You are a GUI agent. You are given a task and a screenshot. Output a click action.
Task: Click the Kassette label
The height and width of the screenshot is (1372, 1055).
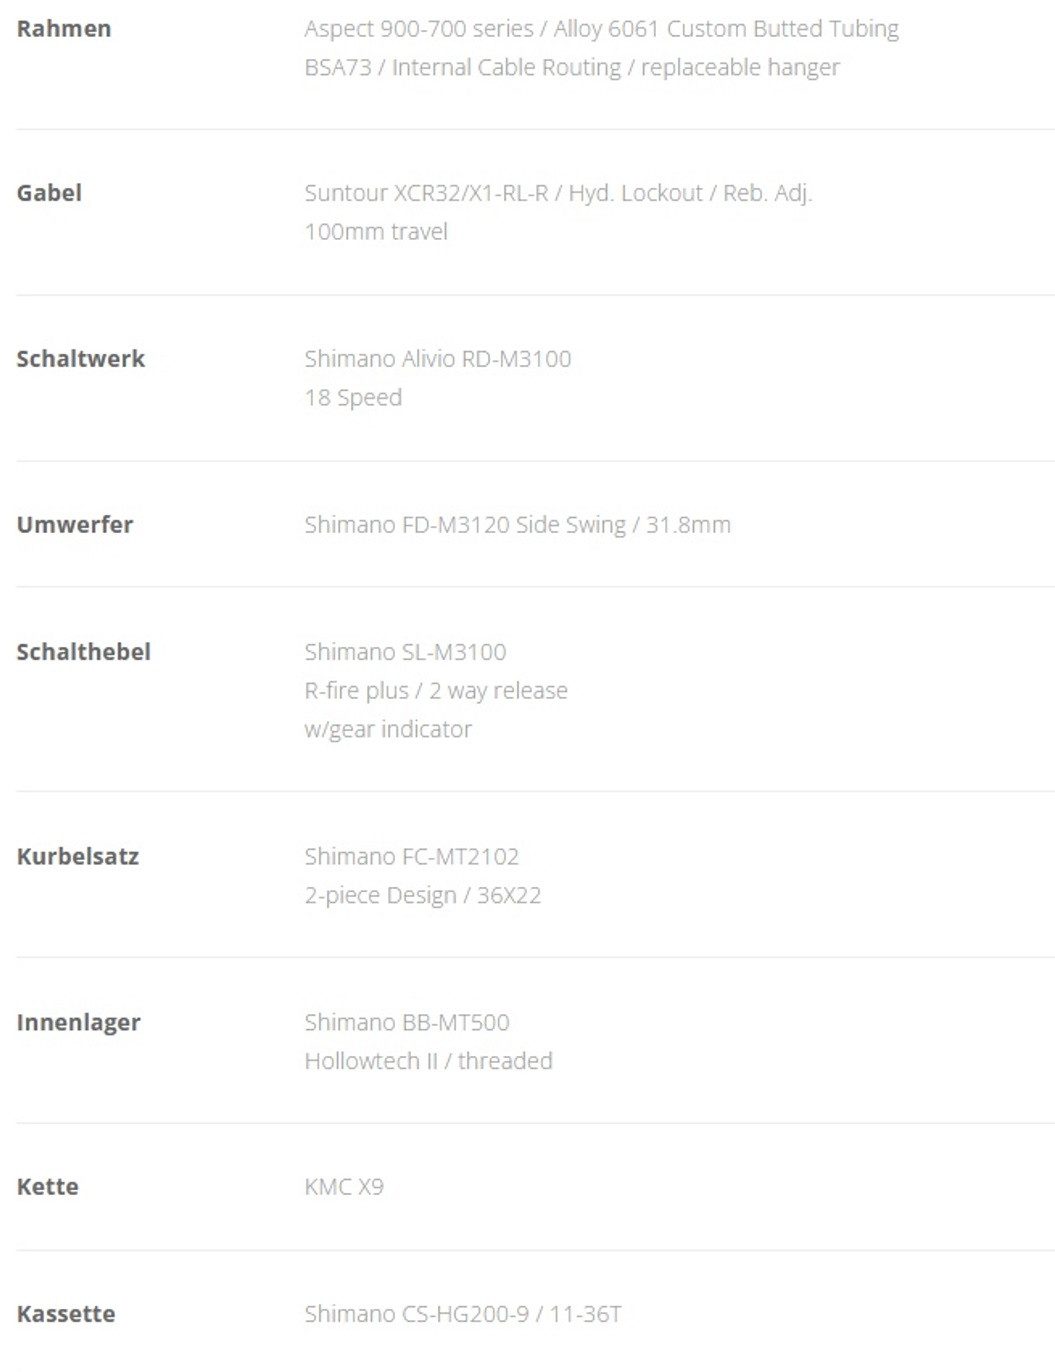click(x=66, y=1314)
